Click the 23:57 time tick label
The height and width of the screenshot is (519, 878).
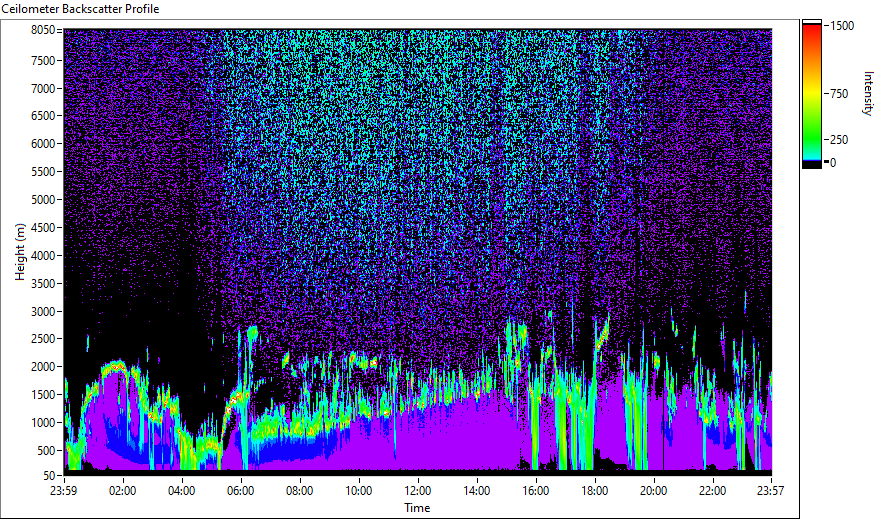(x=770, y=491)
